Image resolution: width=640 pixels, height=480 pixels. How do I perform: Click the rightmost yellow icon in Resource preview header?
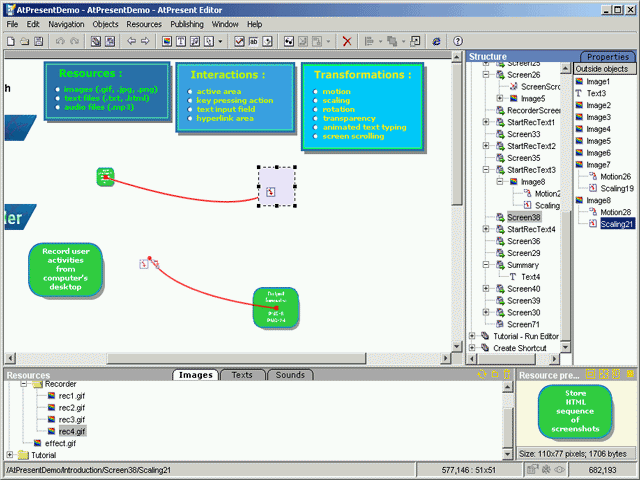pos(630,374)
